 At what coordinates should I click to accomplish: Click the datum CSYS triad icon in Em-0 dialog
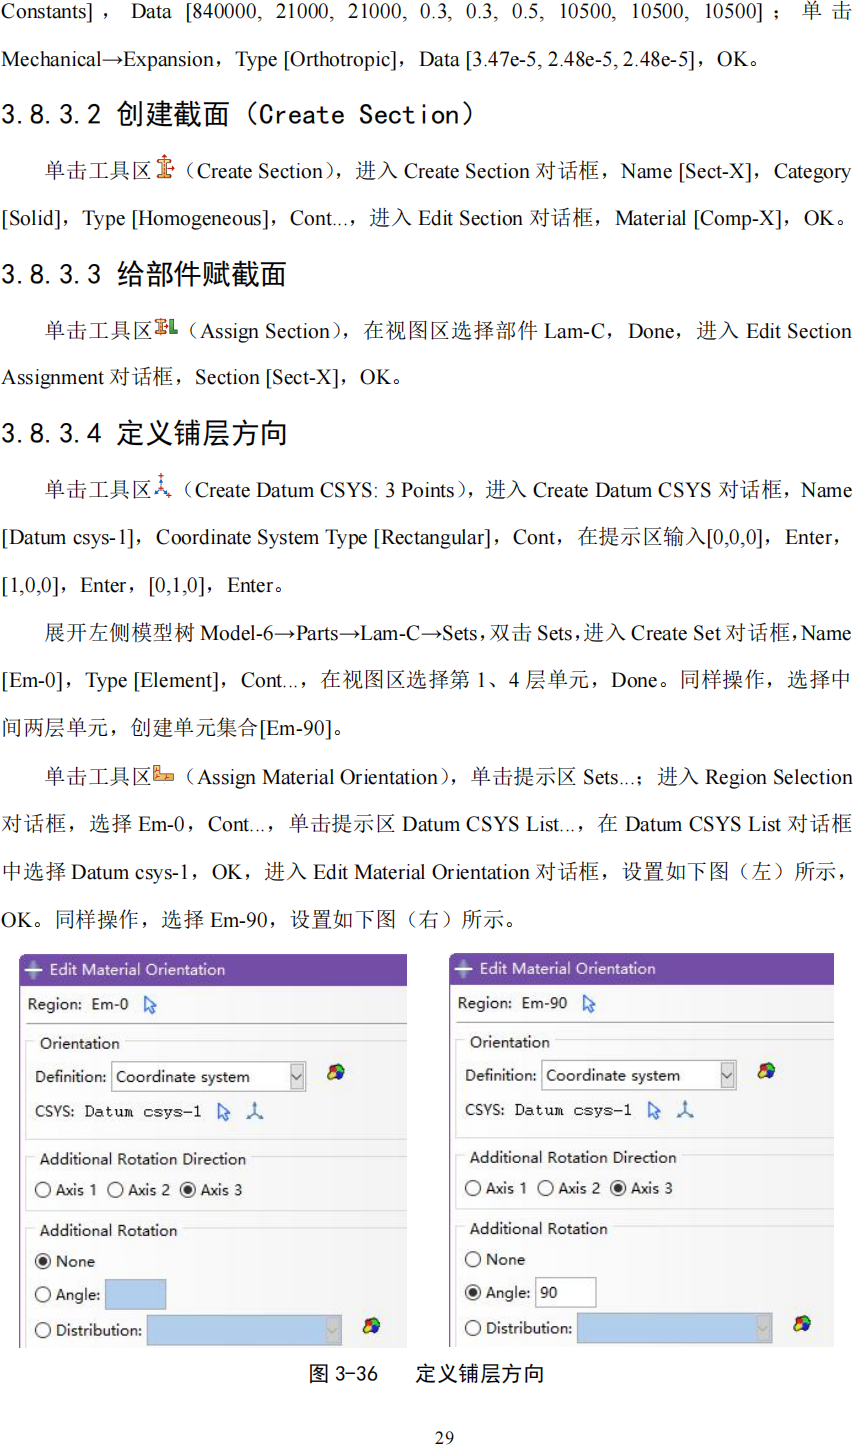click(x=255, y=1111)
